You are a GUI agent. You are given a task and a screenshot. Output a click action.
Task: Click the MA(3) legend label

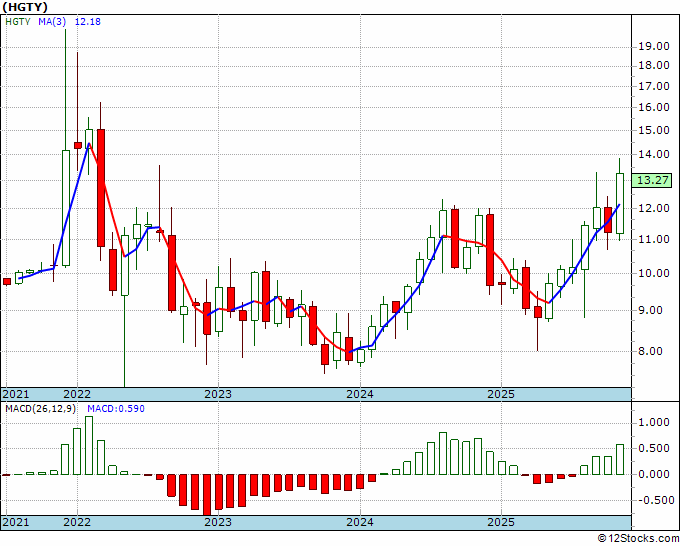[52, 21]
